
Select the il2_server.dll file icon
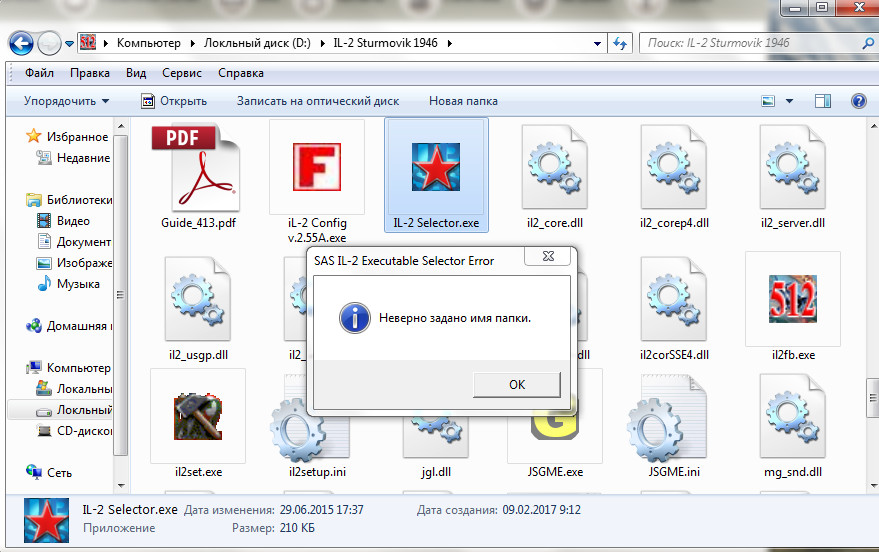coord(793,167)
